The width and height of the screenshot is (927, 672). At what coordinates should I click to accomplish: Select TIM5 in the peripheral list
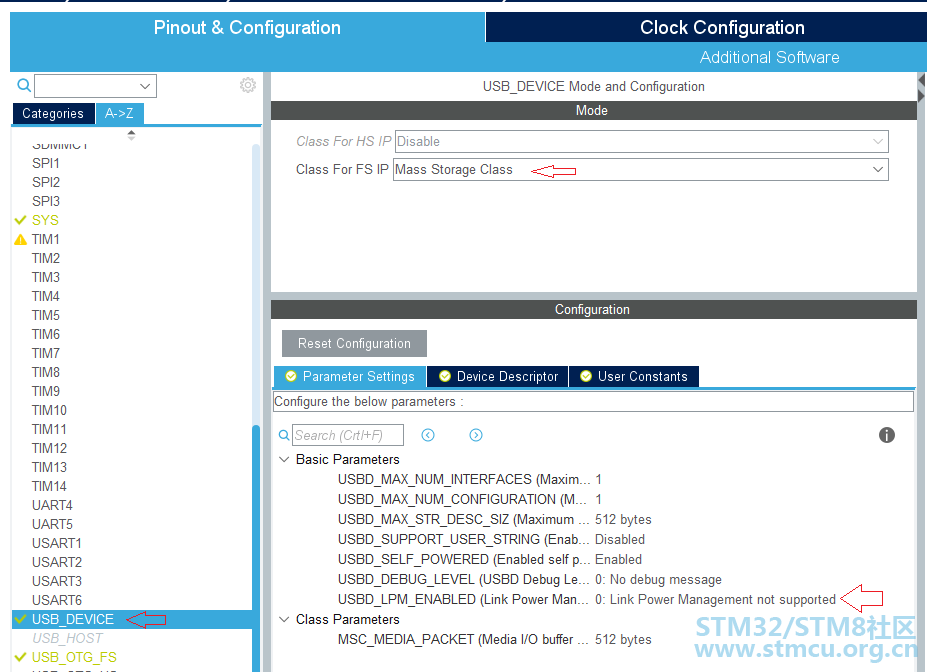[46, 315]
